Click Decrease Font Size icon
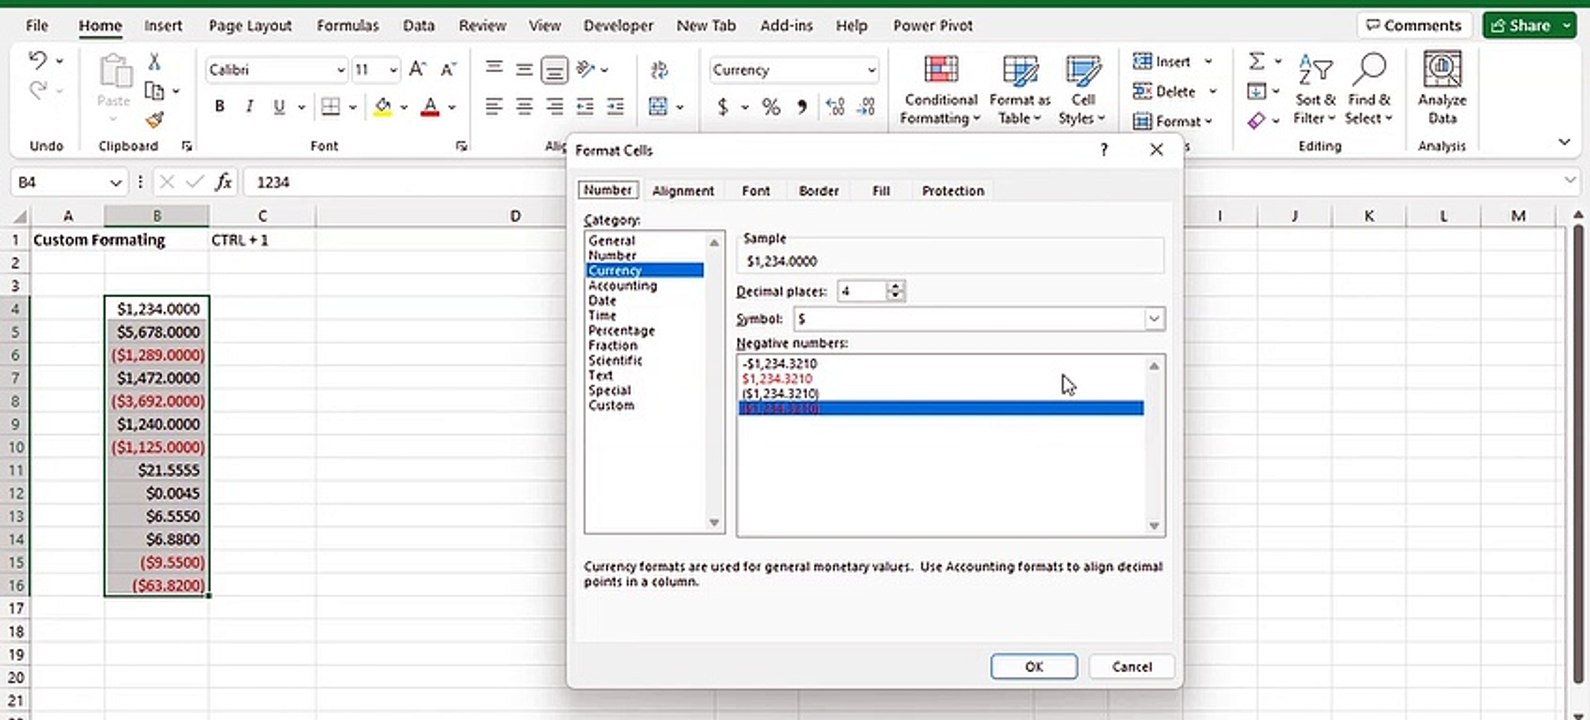This screenshot has width=1590, height=720. tap(449, 69)
